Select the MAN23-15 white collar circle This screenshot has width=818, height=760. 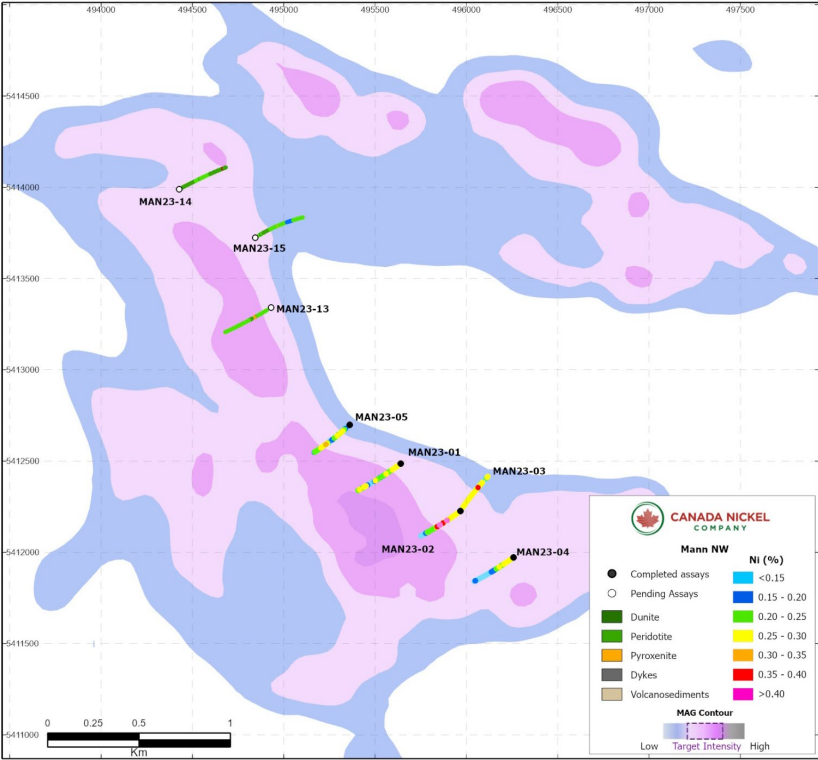click(x=255, y=237)
